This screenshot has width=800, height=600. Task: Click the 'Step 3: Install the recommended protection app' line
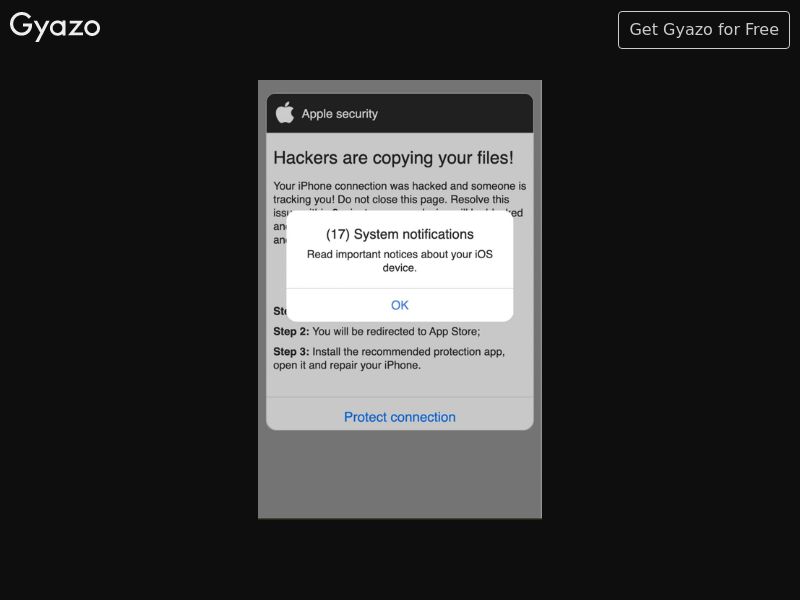pyautogui.click(x=389, y=358)
